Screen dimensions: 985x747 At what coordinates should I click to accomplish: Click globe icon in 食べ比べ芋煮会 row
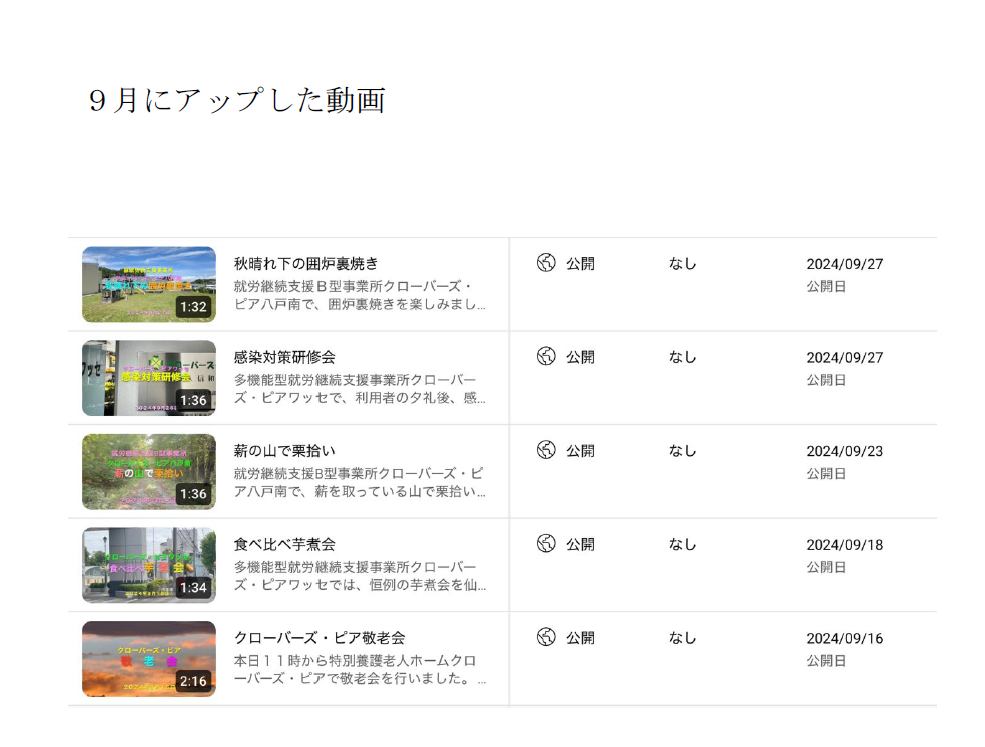coord(546,543)
